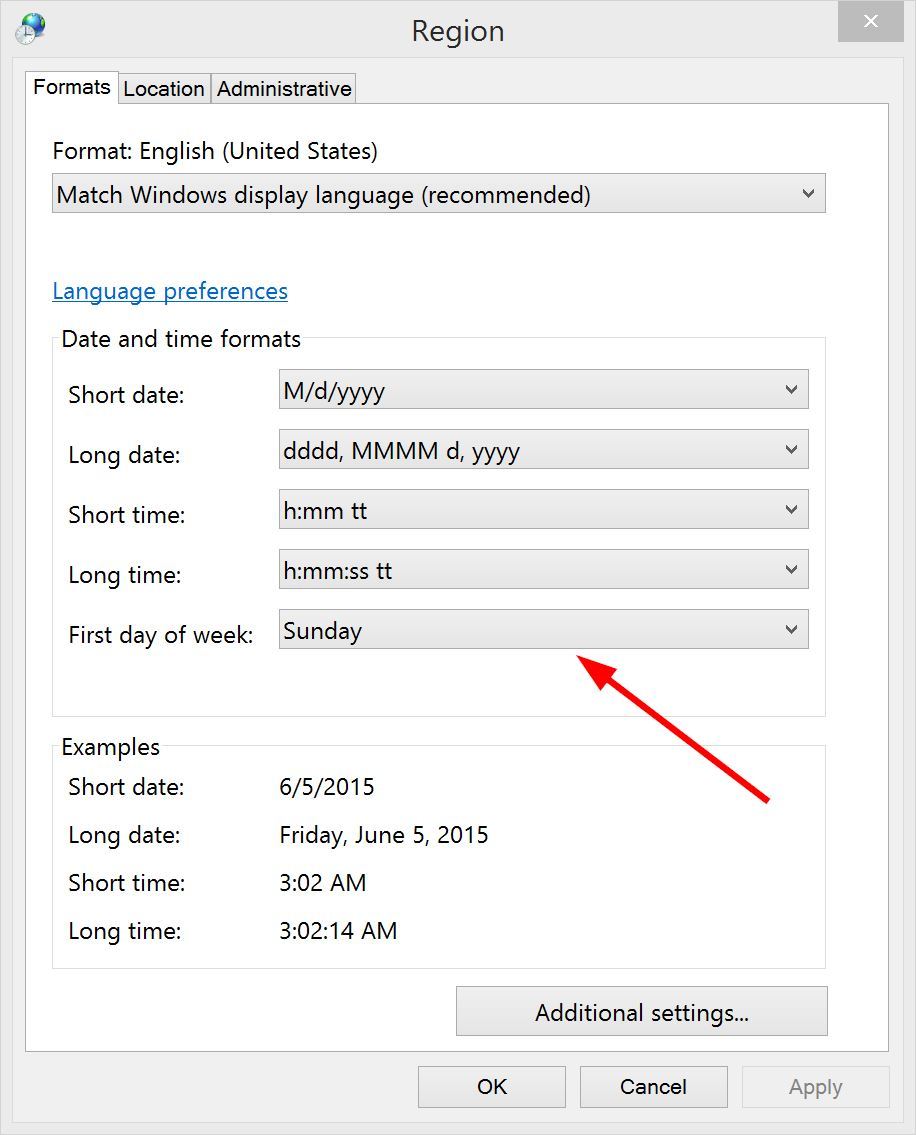Click the Apply button
The image size is (916, 1135).
815,1087
